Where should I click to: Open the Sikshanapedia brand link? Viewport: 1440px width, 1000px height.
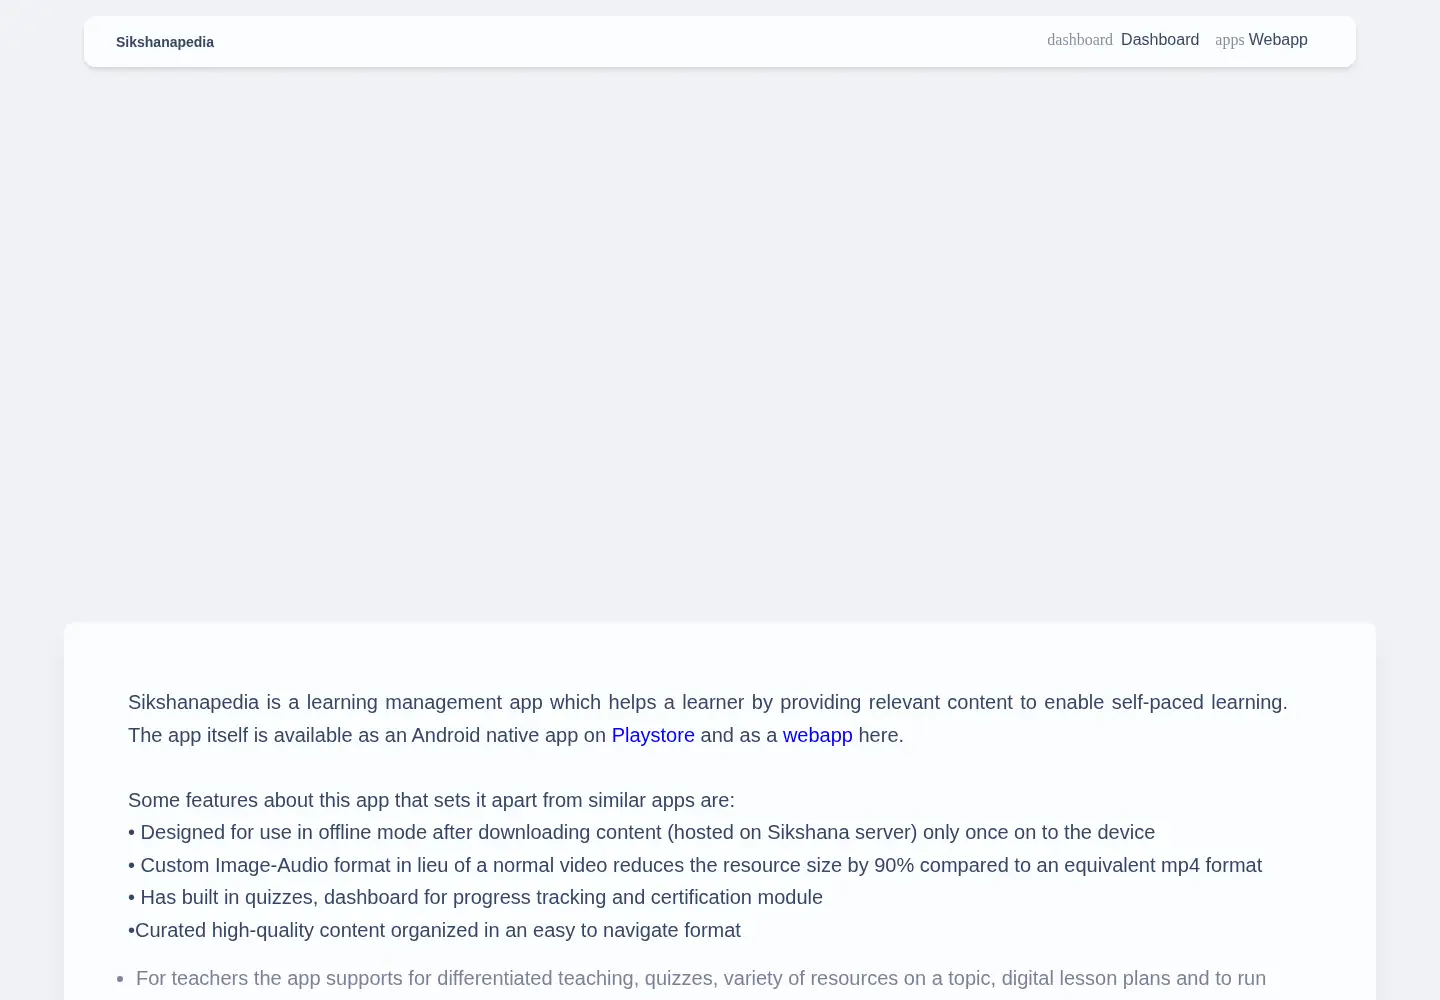tap(165, 42)
